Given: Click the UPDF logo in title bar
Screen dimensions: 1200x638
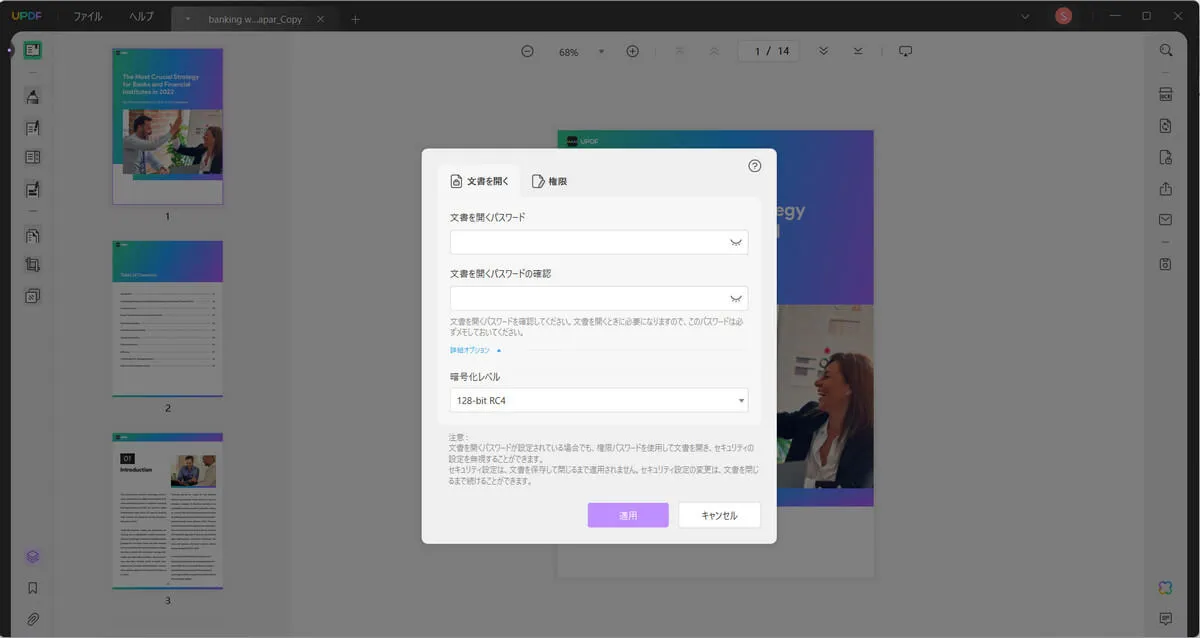Looking at the screenshot, I should pos(27,17).
